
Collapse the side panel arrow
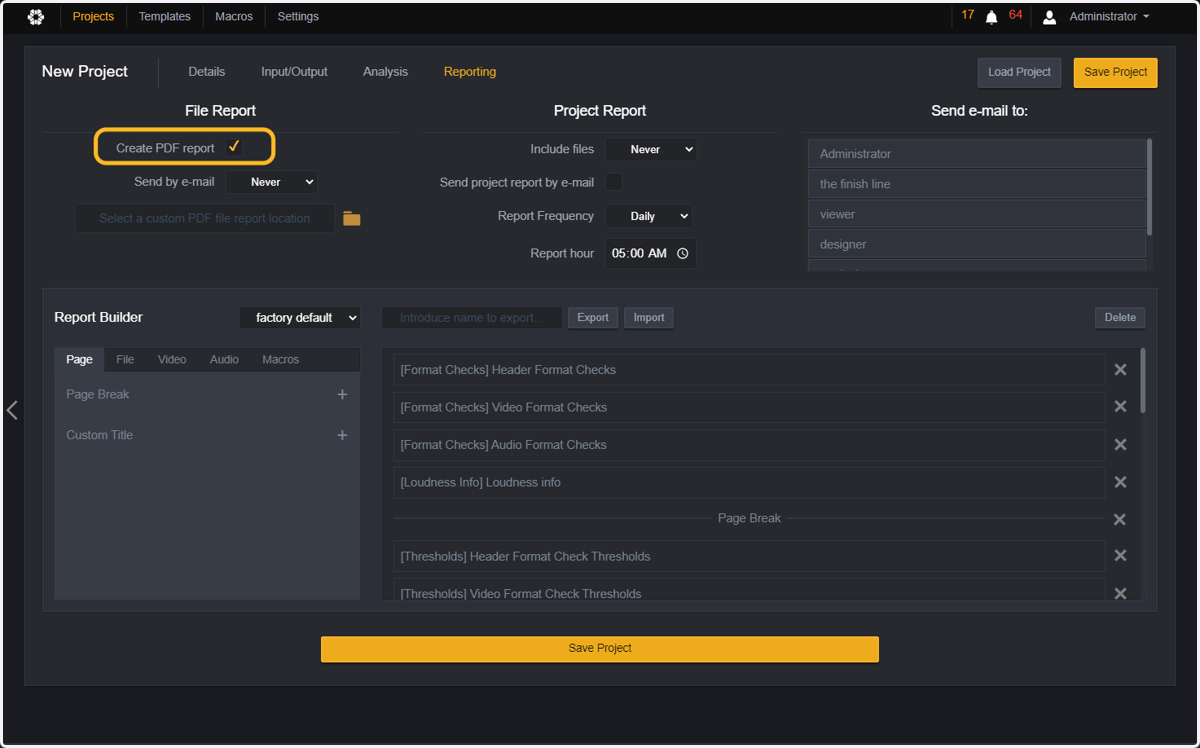click(x=12, y=410)
